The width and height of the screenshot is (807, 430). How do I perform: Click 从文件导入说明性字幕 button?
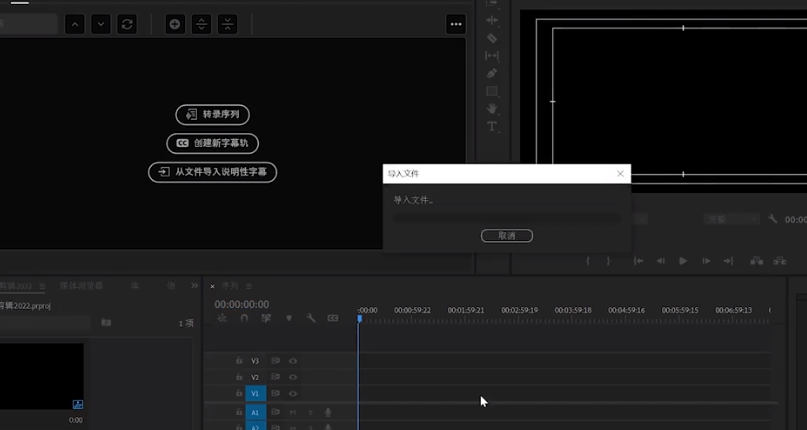pos(213,172)
